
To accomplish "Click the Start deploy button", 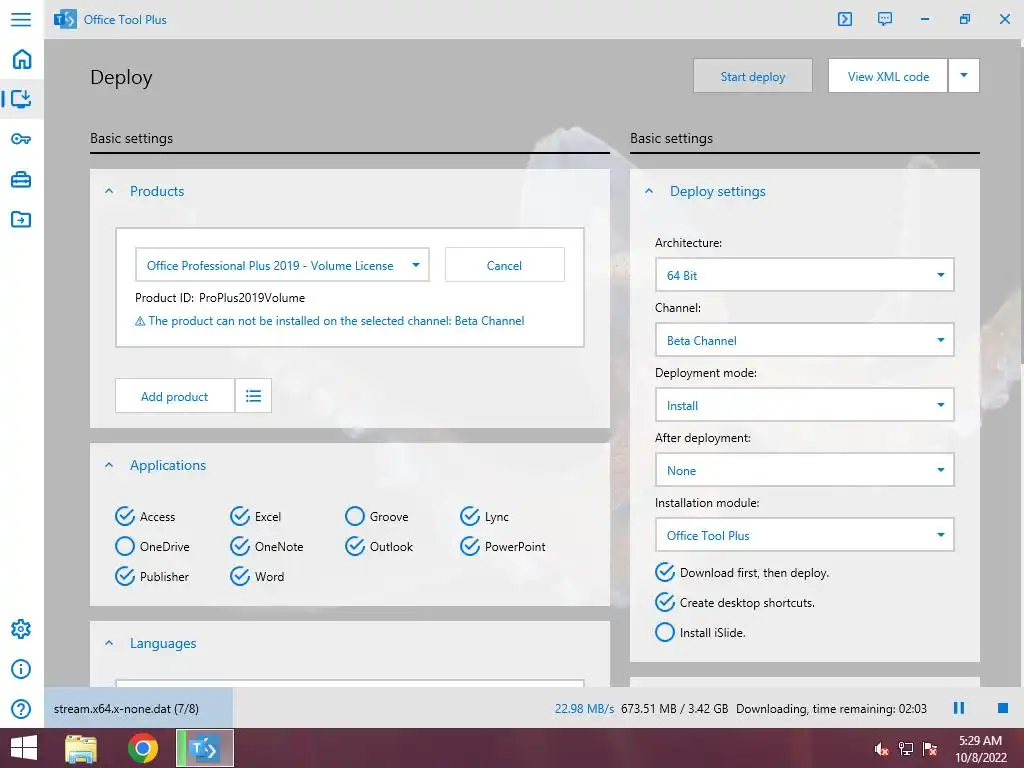I will coord(753,76).
